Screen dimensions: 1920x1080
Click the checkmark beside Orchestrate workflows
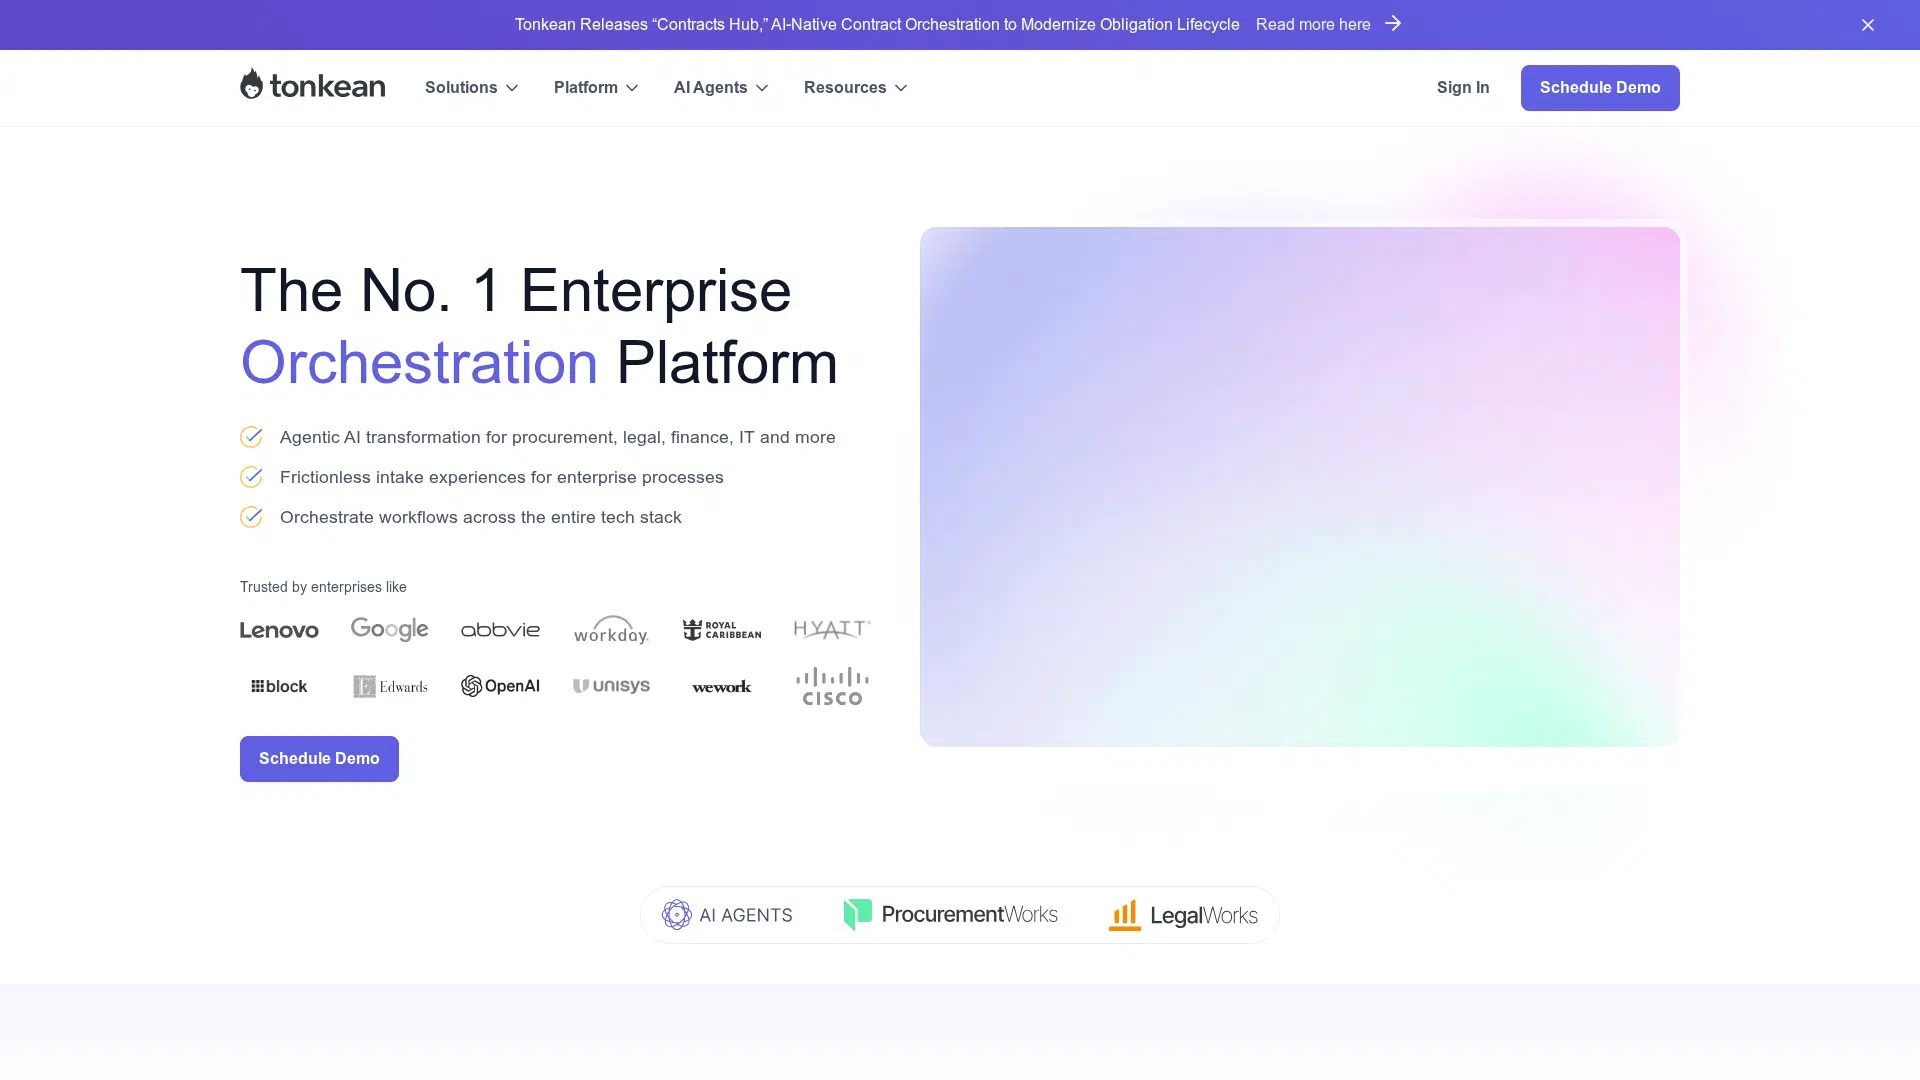tap(251, 517)
